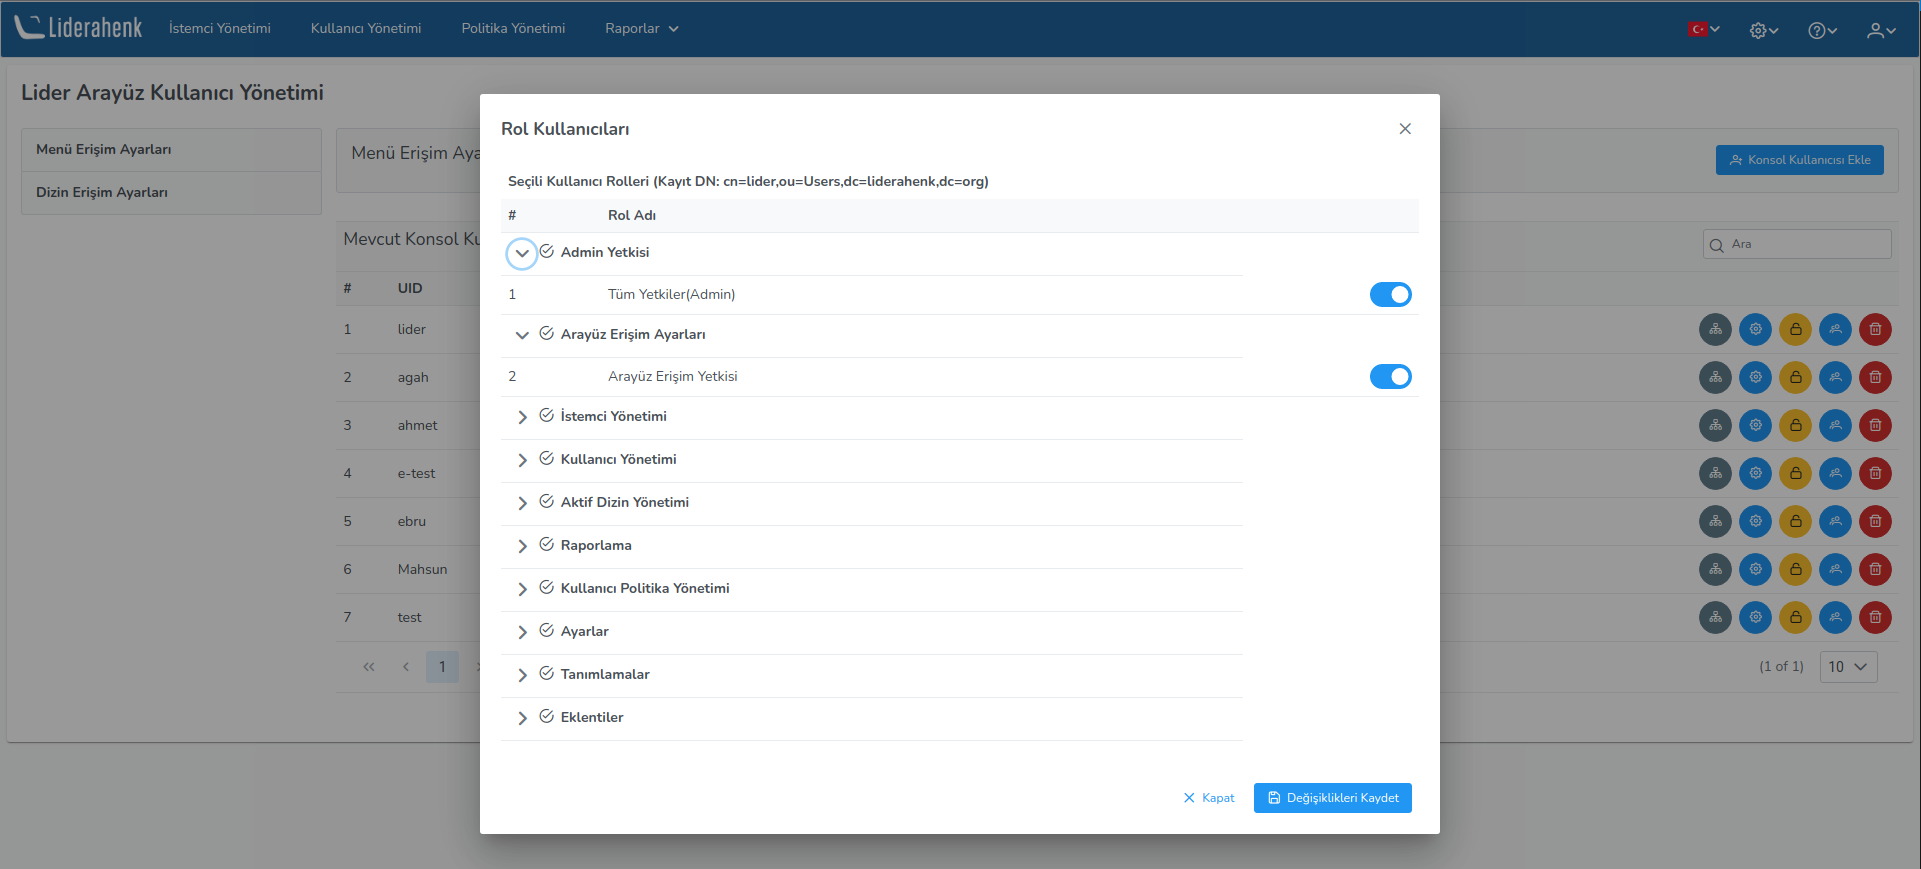Click the Kapat button in the dialog
Viewport: 1921px width, 869px height.
pyautogui.click(x=1209, y=798)
